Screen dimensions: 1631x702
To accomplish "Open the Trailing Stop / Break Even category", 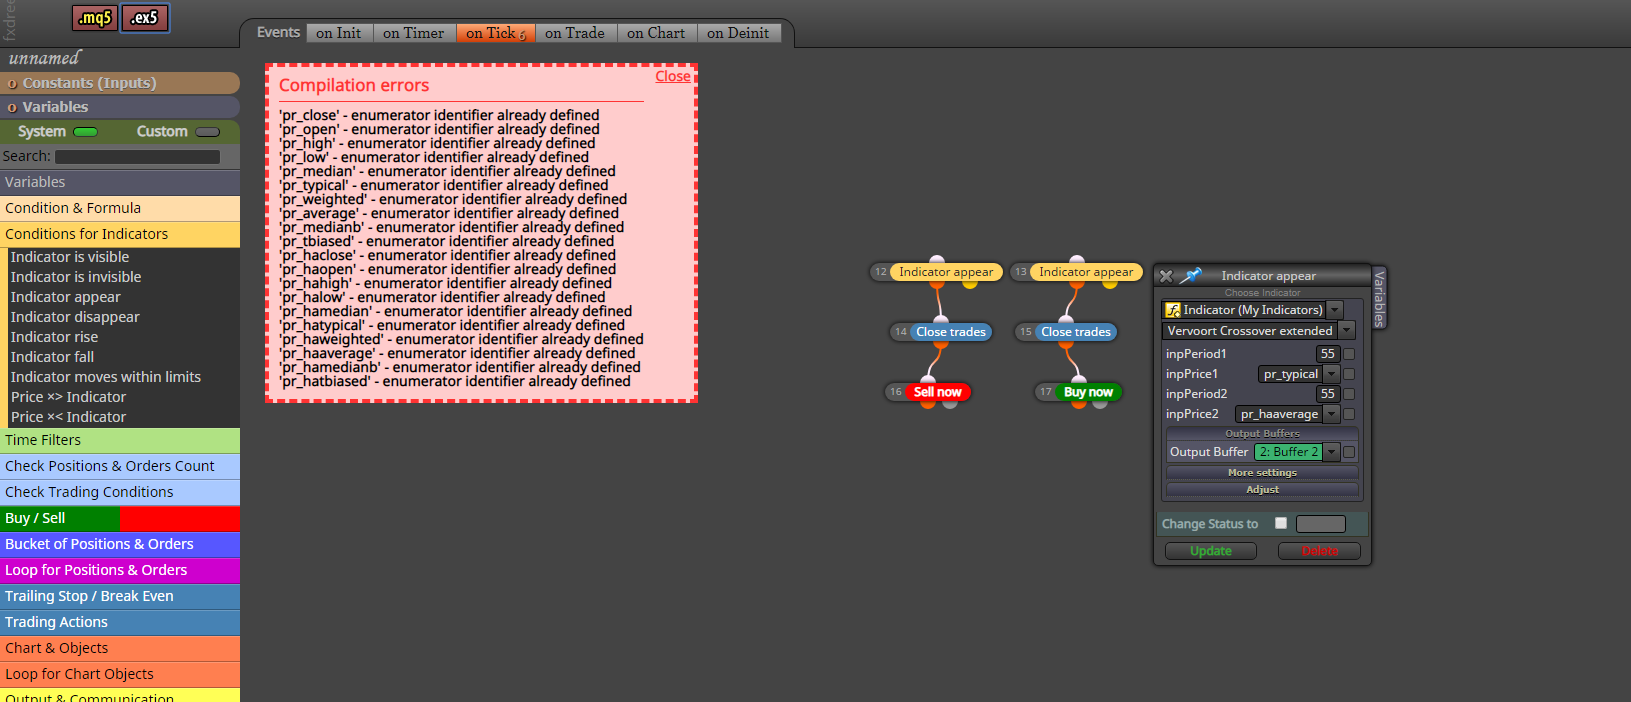I will pos(120,596).
